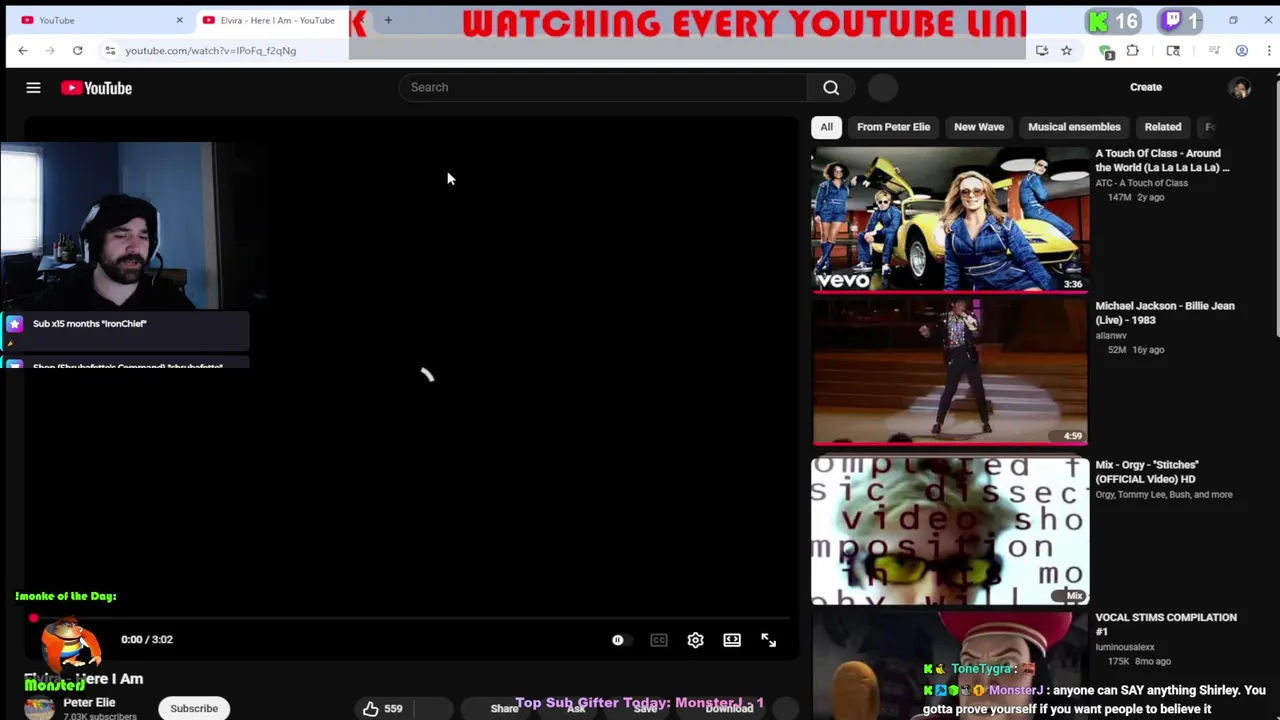Image resolution: width=1280 pixels, height=720 pixels.
Task: Select the All filter chip
Action: 826,127
